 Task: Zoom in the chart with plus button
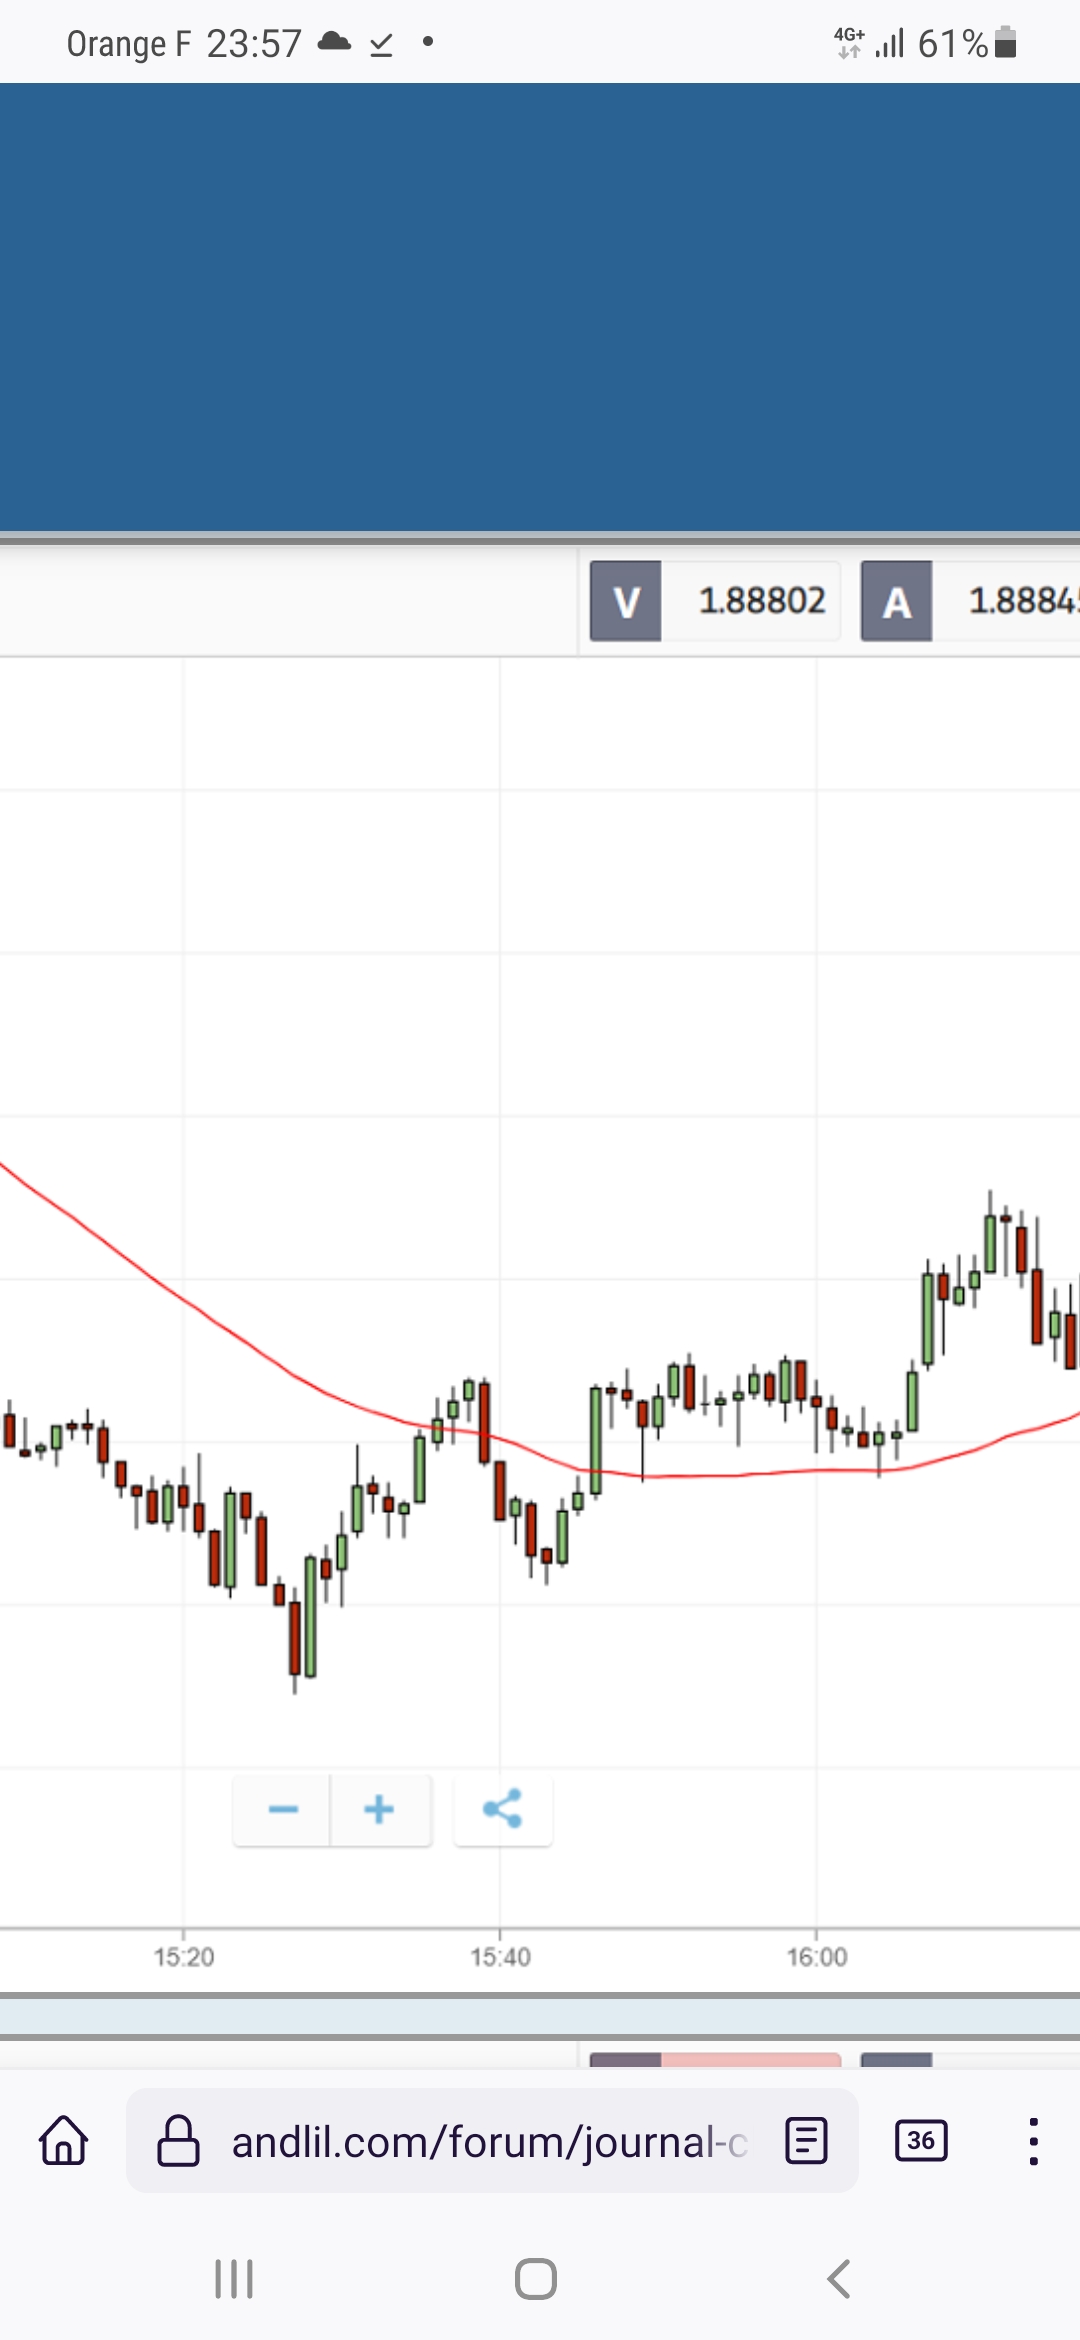click(x=380, y=1809)
